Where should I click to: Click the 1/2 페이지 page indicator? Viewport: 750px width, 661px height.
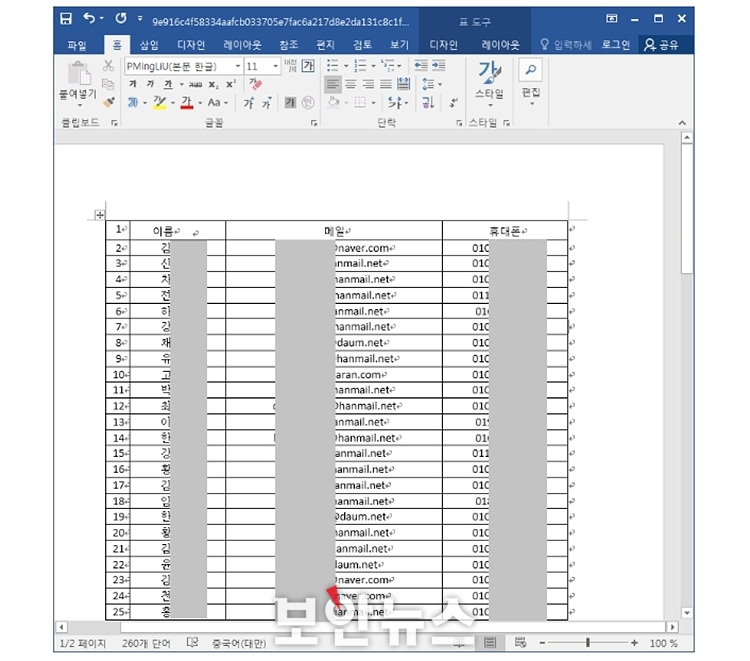[x=82, y=643]
